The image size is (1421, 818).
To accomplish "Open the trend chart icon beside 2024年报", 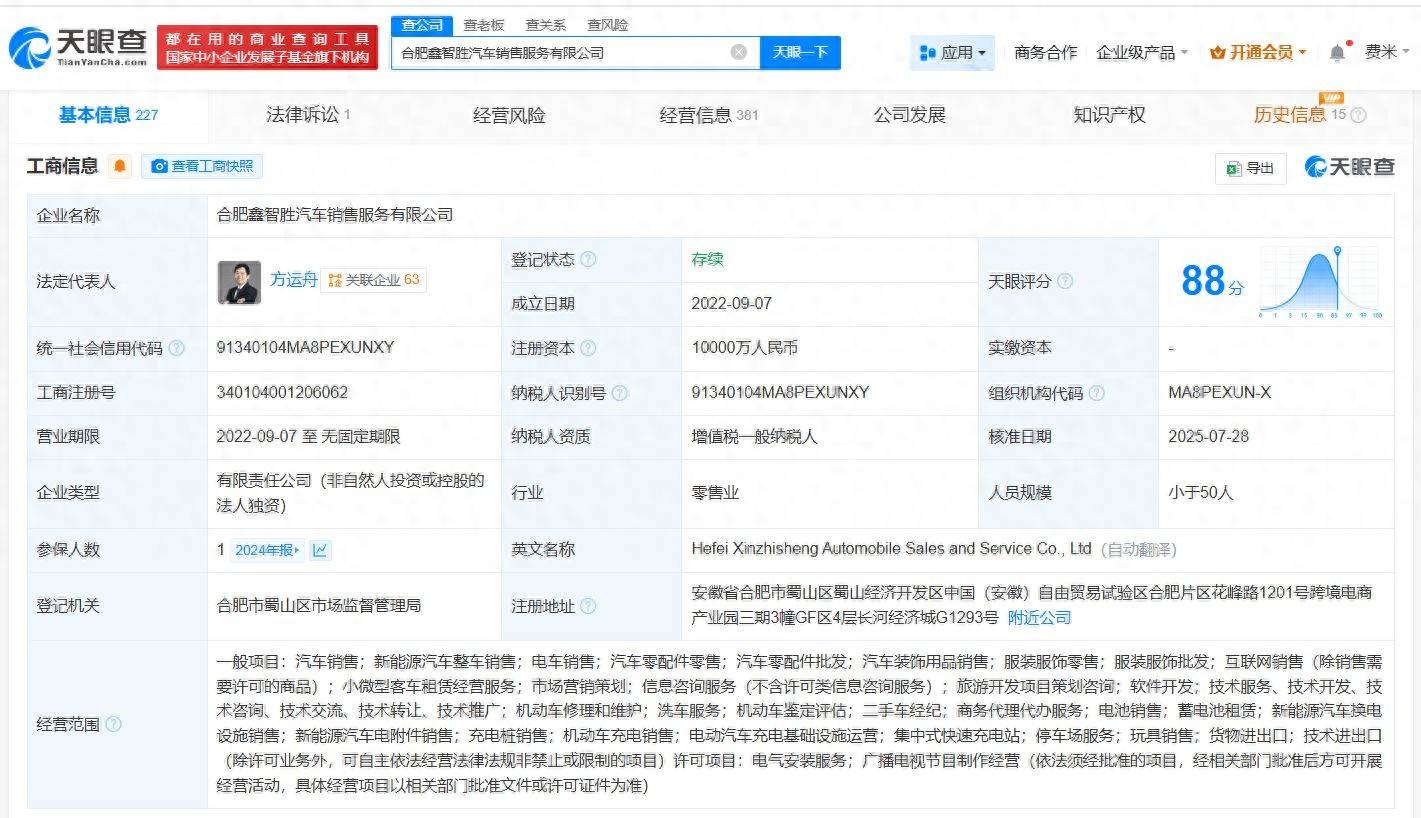I will [x=320, y=550].
